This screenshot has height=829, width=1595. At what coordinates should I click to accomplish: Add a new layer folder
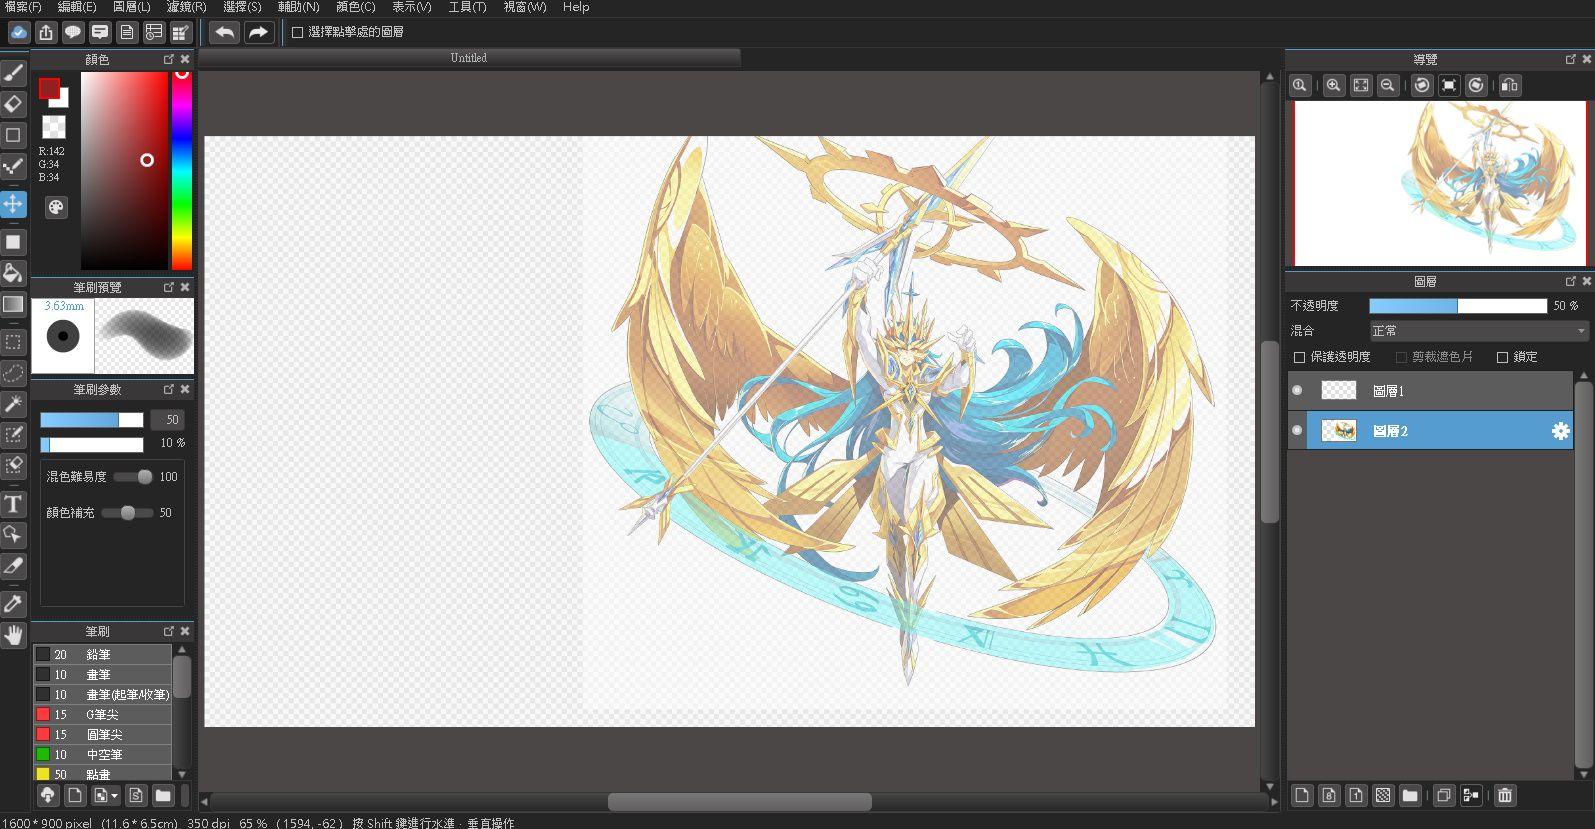coord(1409,795)
